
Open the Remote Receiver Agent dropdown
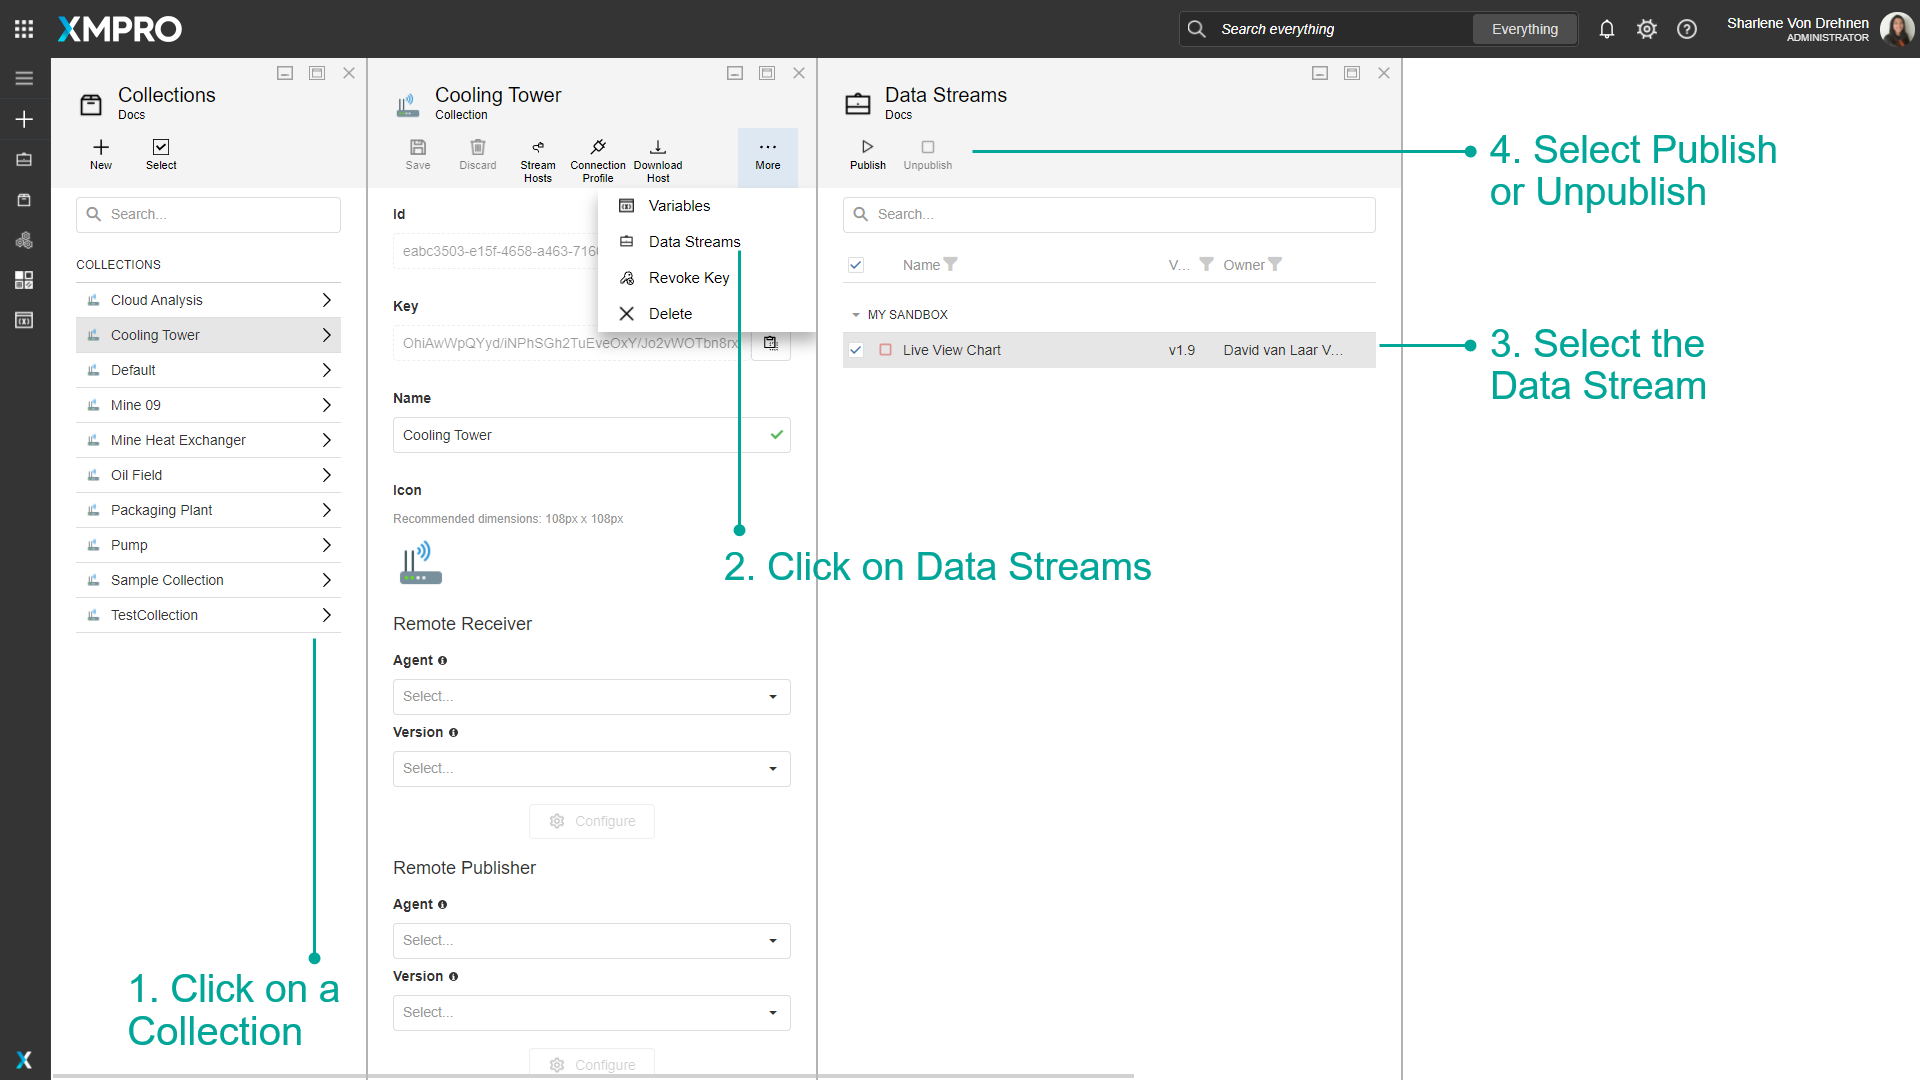[591, 696]
